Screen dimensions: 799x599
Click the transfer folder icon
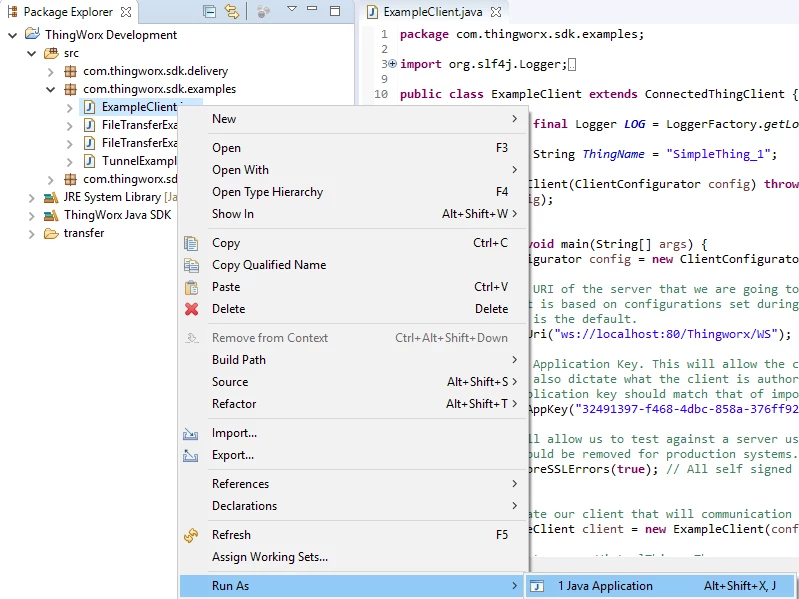pyautogui.click(x=51, y=233)
